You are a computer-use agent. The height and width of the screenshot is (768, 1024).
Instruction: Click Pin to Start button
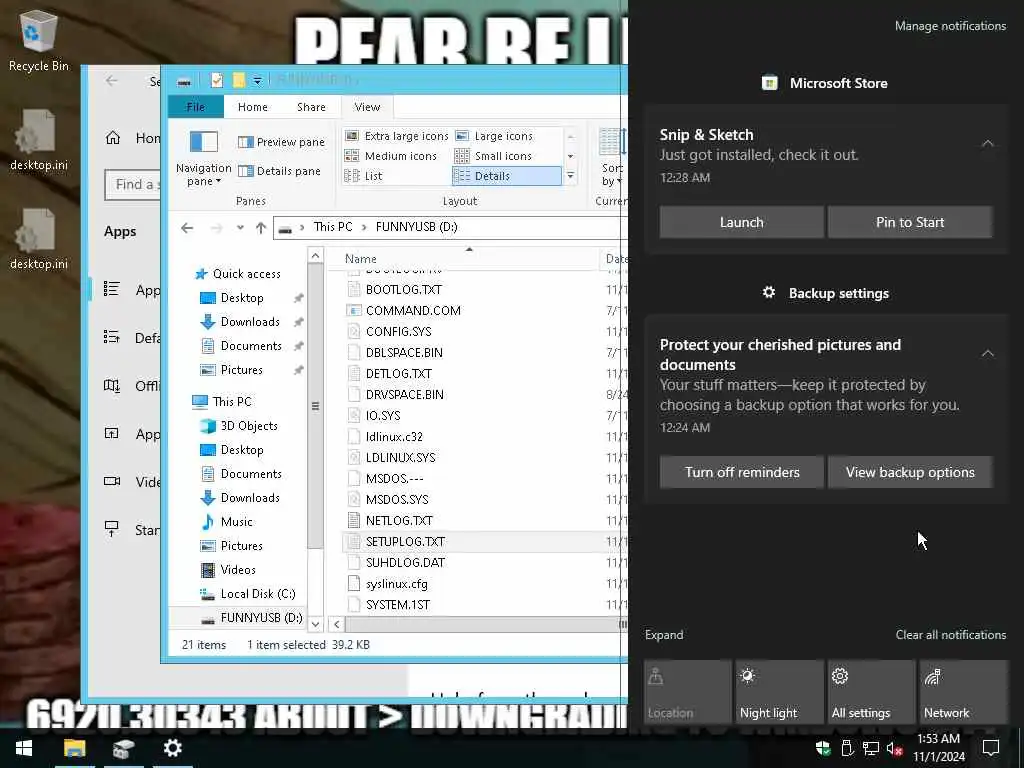(910, 222)
